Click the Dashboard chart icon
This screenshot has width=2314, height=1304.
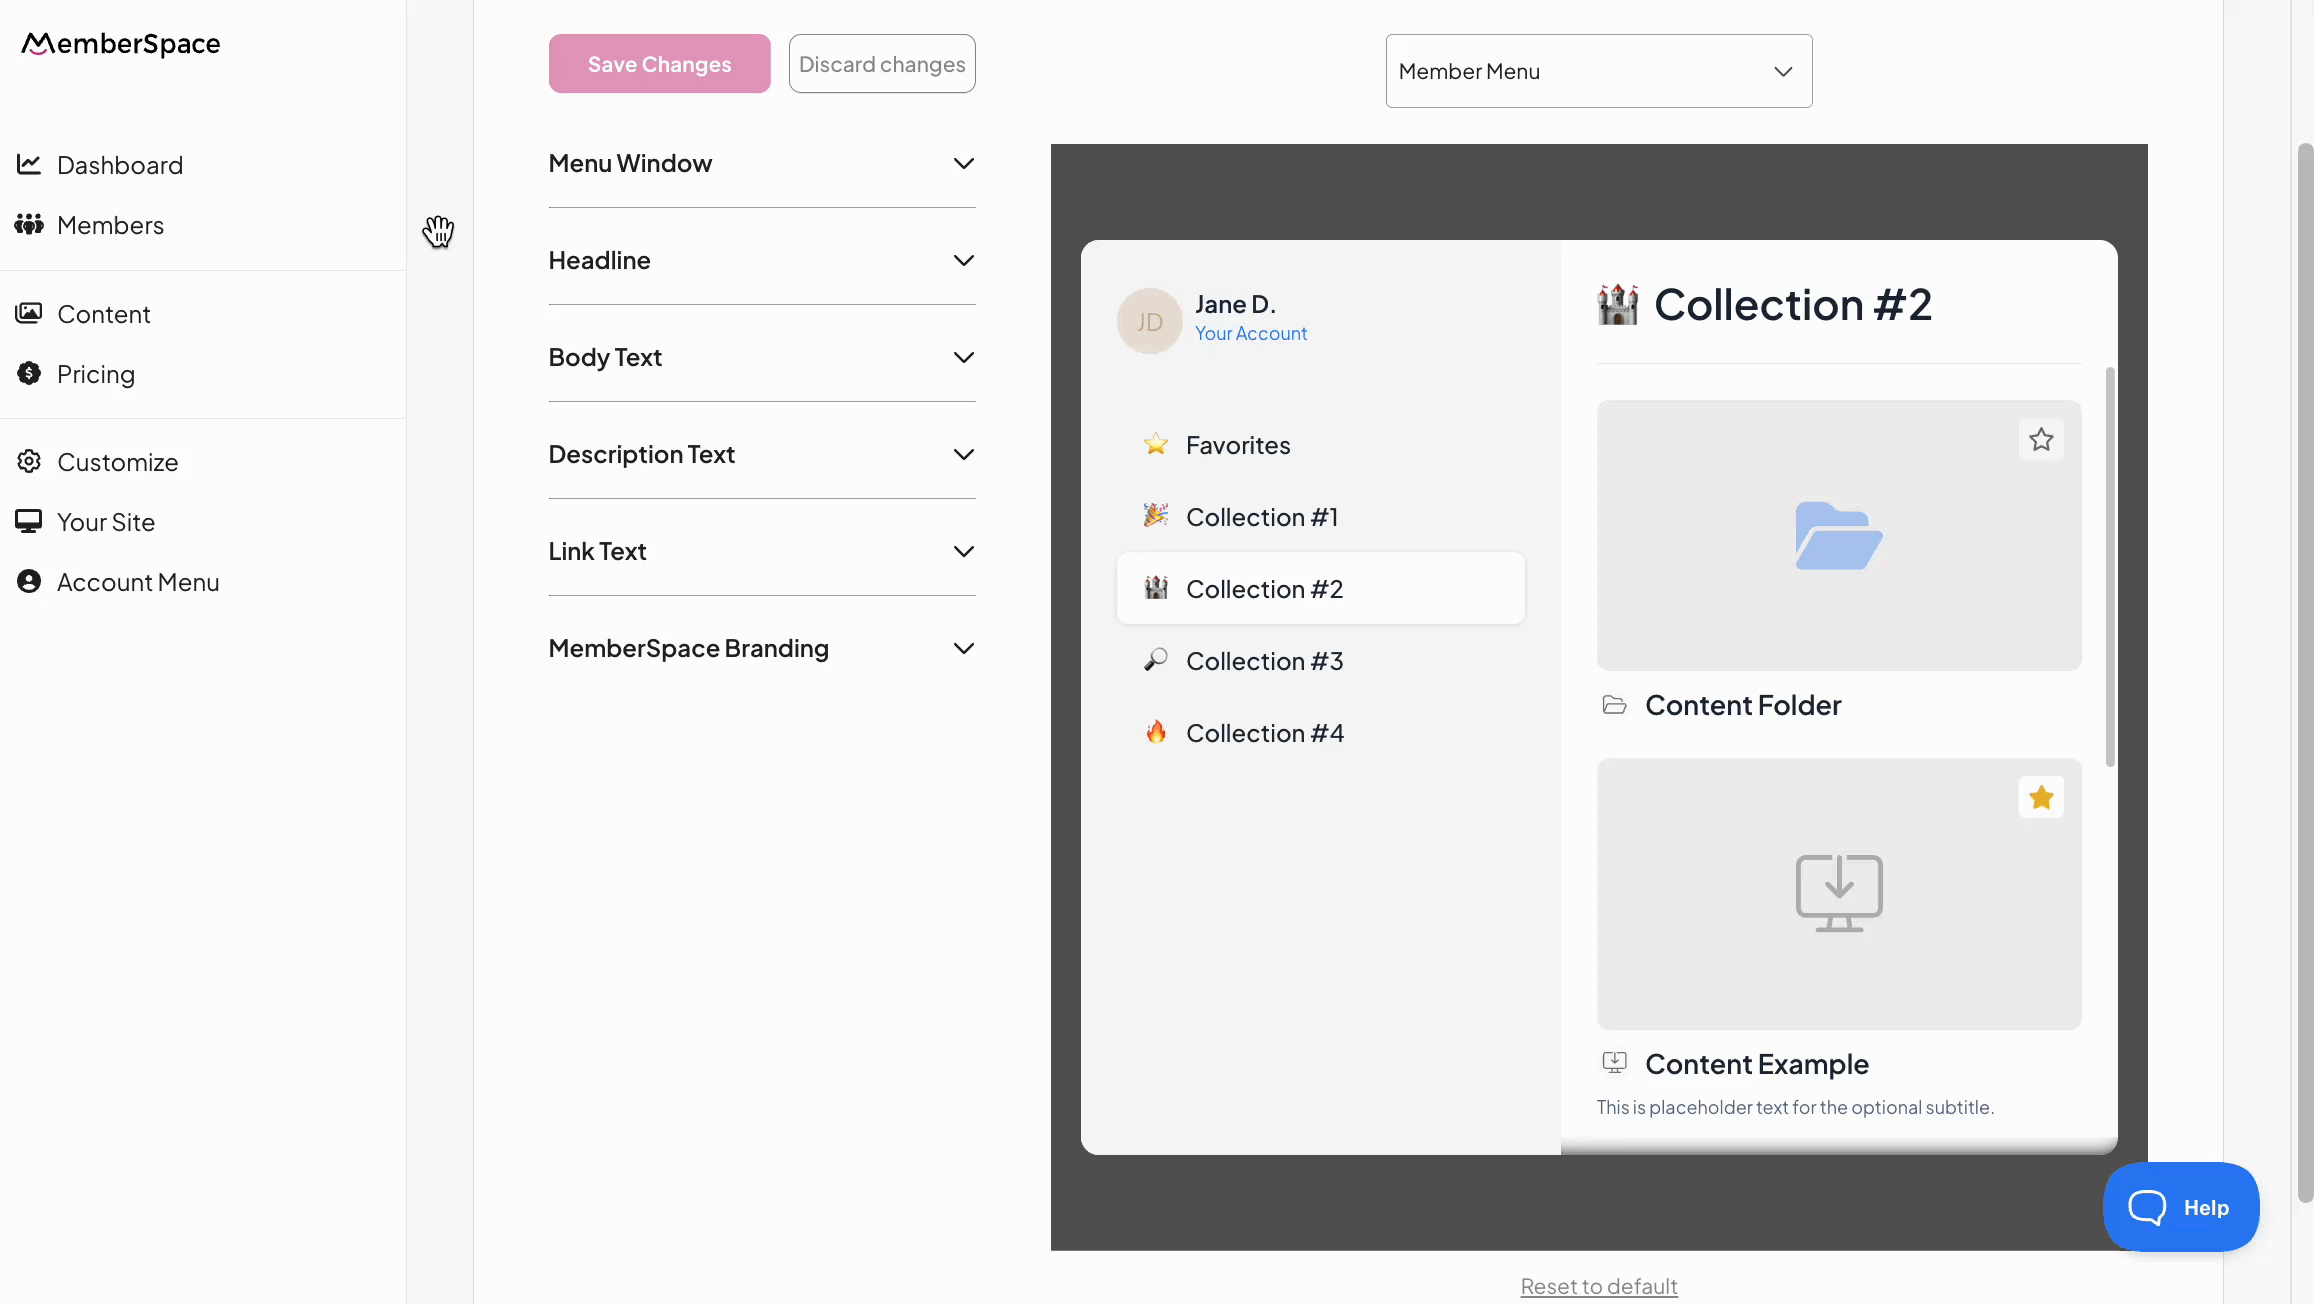[x=29, y=164]
